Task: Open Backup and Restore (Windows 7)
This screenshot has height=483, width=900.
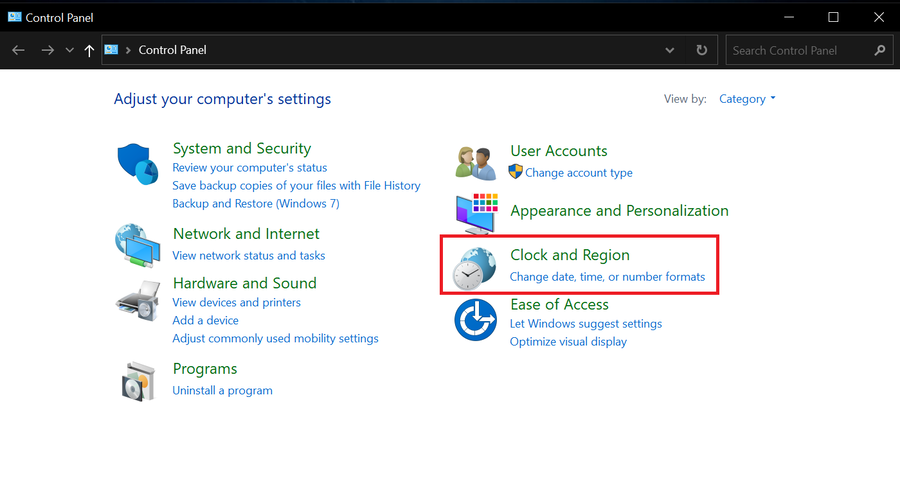Action: (x=255, y=203)
